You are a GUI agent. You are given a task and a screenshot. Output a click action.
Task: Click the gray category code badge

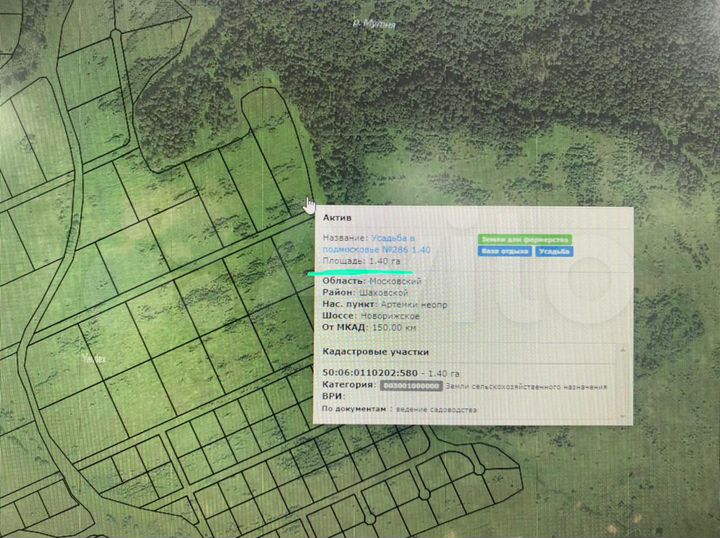[x=410, y=386]
